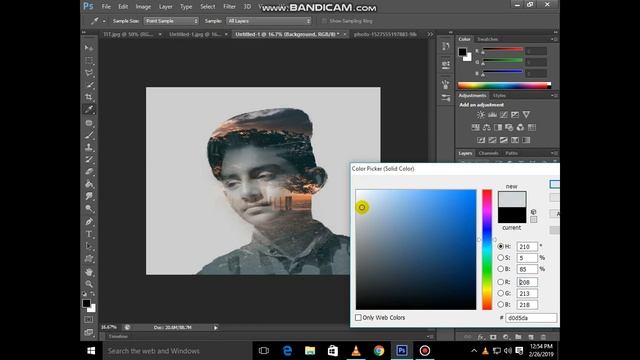Open layer style fx menu
Screen dimensions: 640x360
[x=481, y=337]
